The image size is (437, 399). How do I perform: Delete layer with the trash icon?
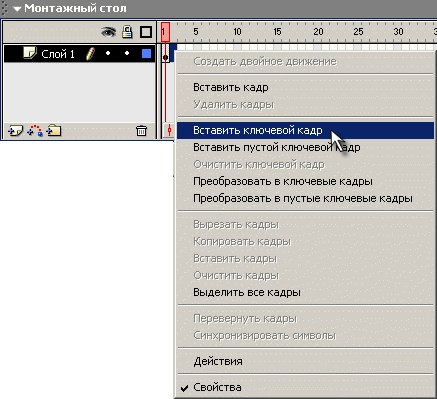141,131
